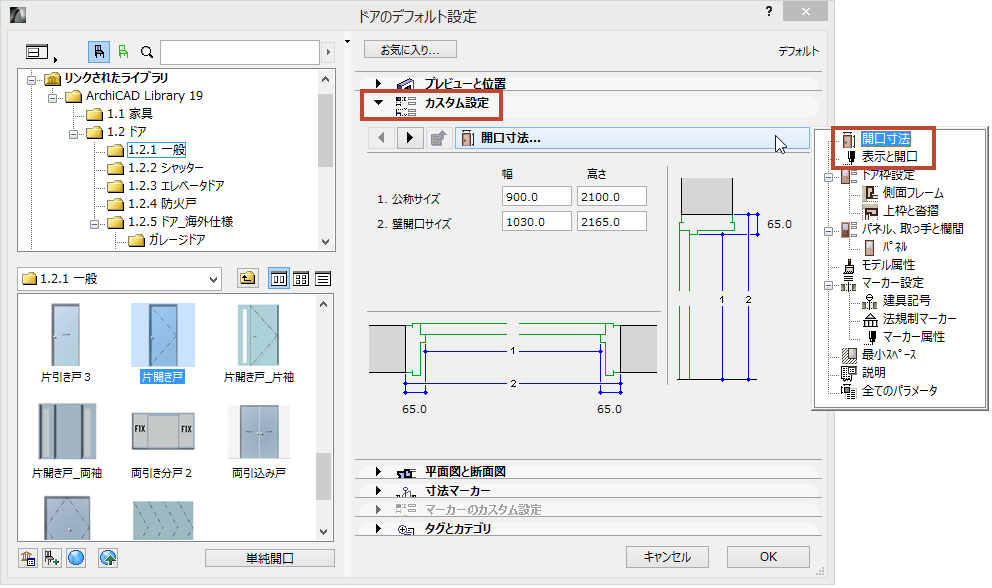
Task: Open the 1.2.1 一般 folder dropdown
Action: coord(118,278)
